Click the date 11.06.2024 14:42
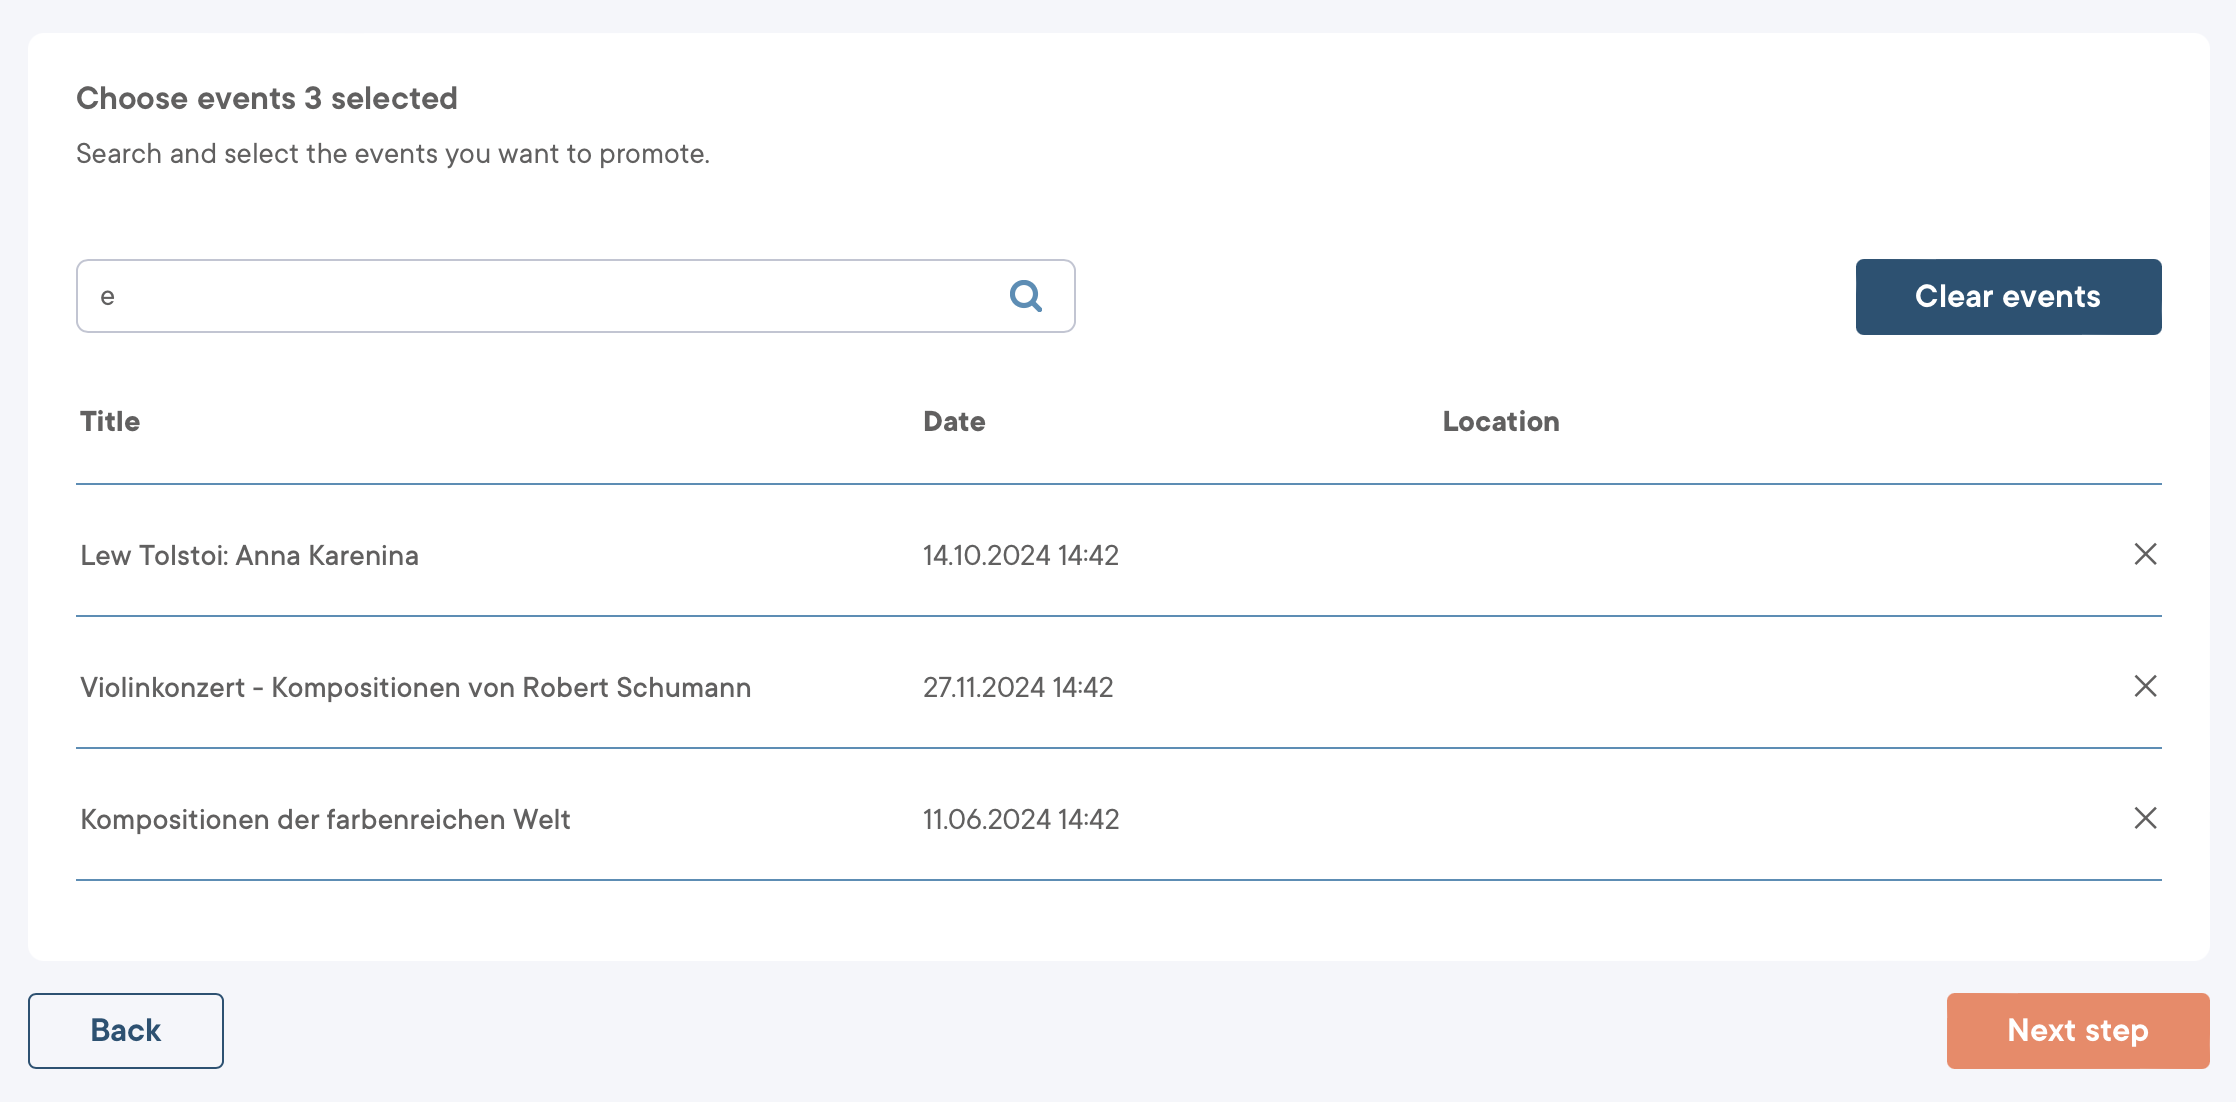 click(1020, 819)
